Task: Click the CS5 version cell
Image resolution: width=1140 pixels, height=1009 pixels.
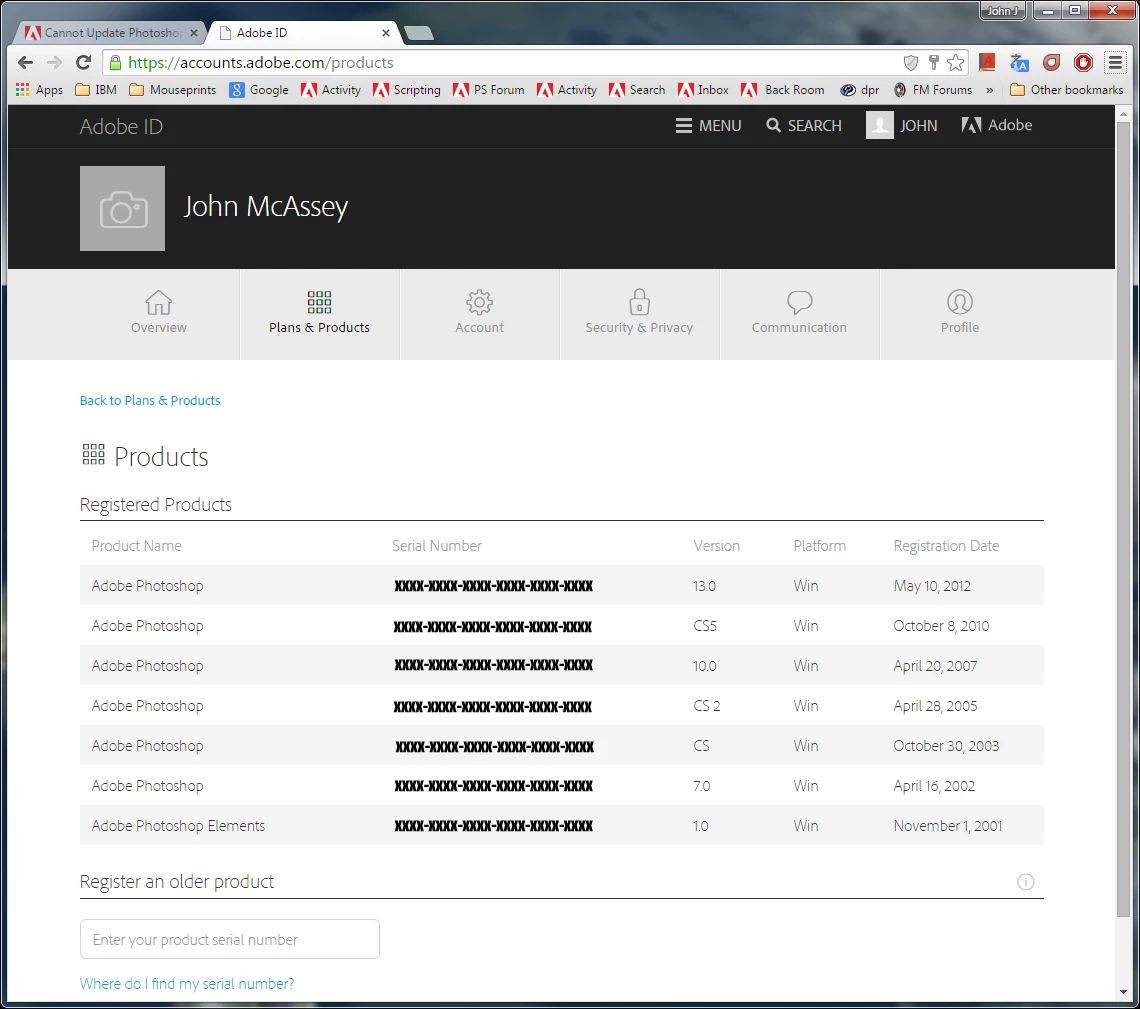Action: click(705, 626)
